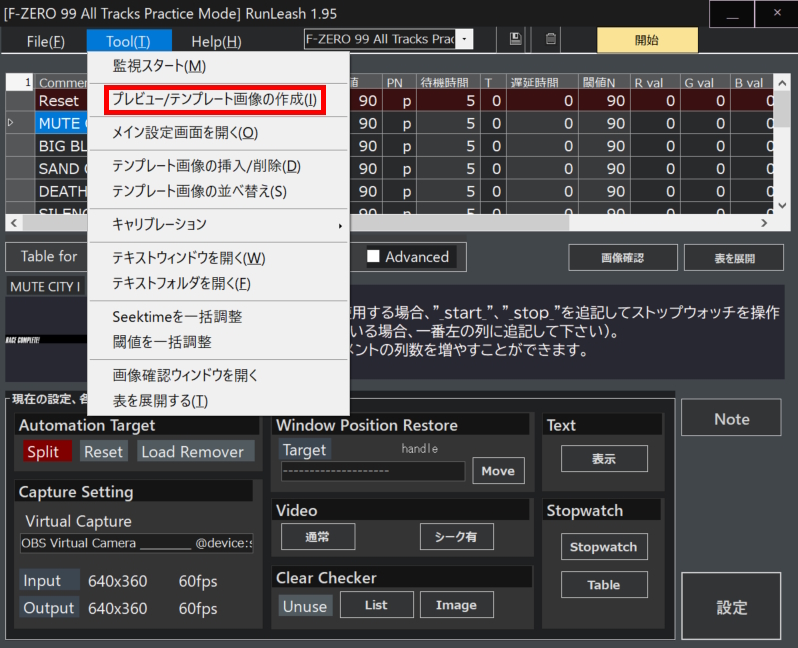Click the yellow 開始 start button
This screenshot has height=648, width=798.
(x=647, y=40)
